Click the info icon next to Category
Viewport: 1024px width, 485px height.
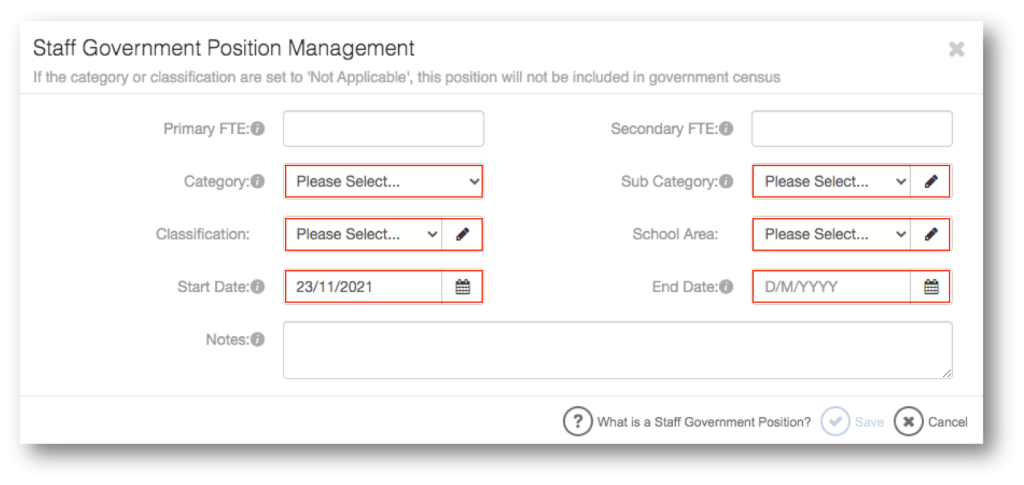258,181
